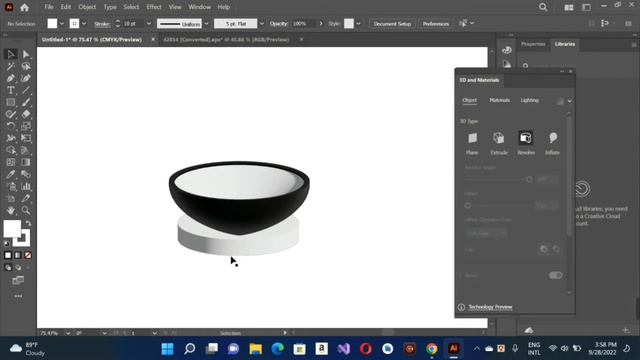
Task: Select the Scale tool
Action: [26, 126]
